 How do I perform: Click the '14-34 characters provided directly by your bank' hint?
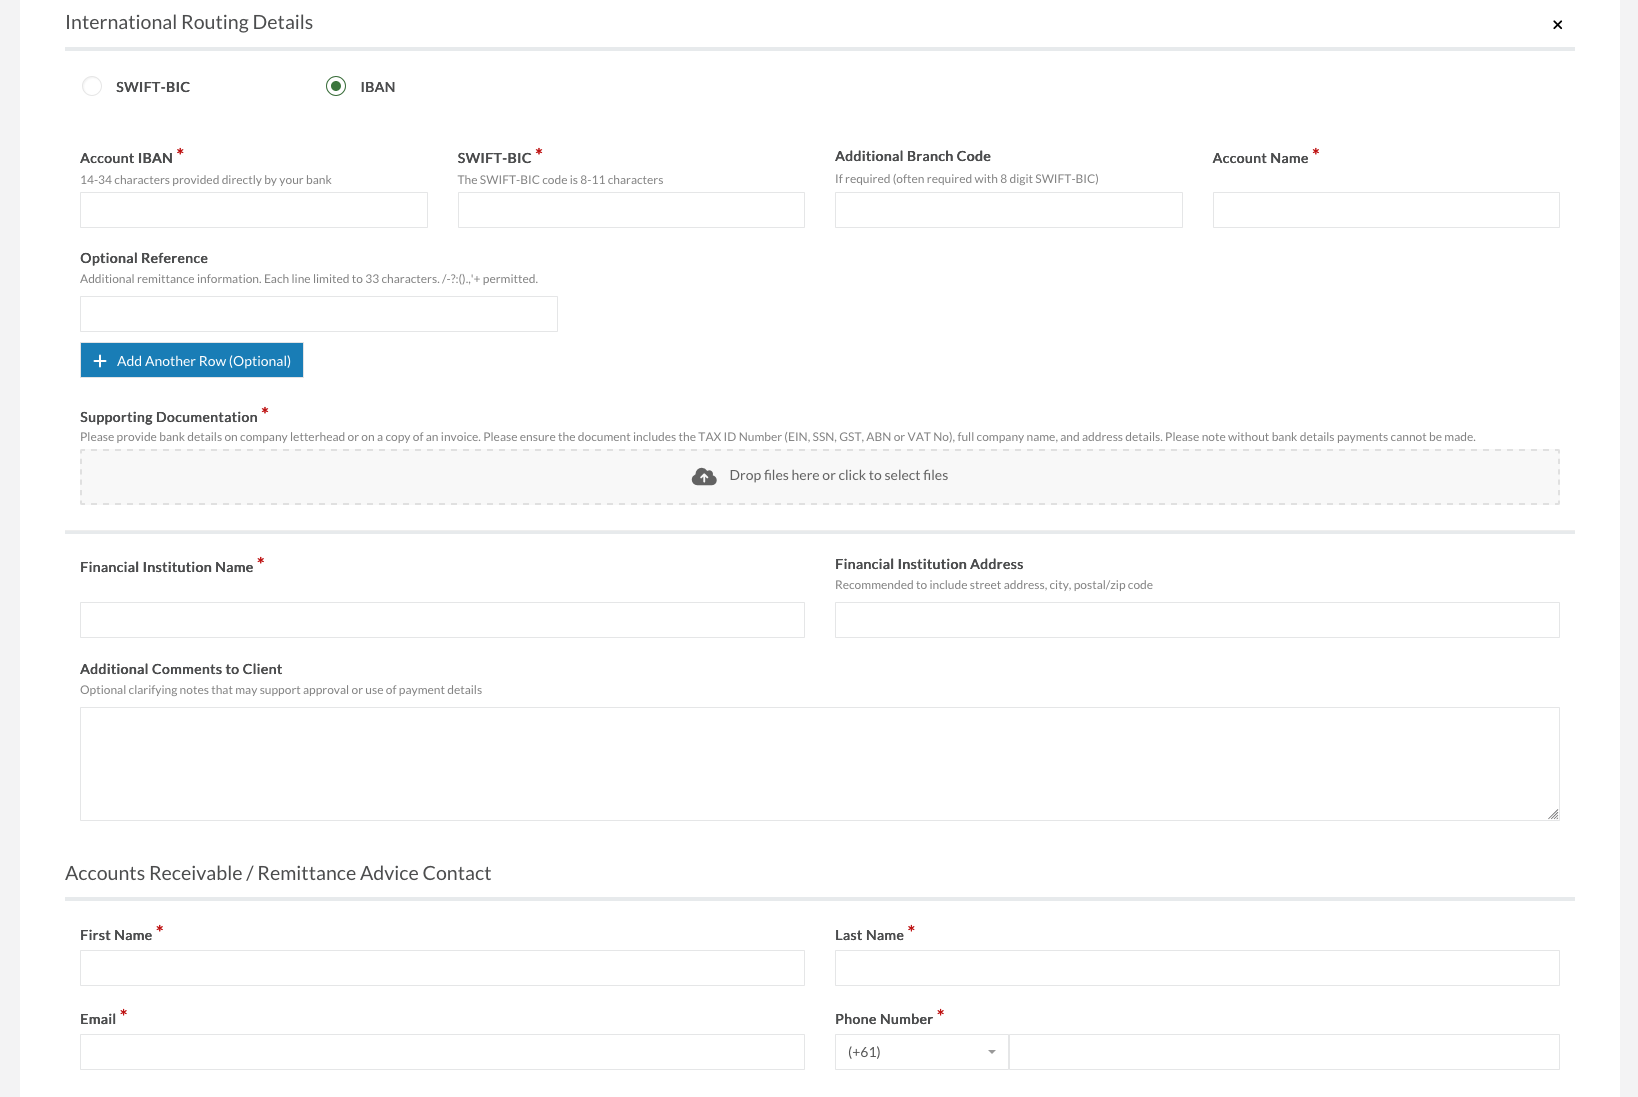[206, 180]
